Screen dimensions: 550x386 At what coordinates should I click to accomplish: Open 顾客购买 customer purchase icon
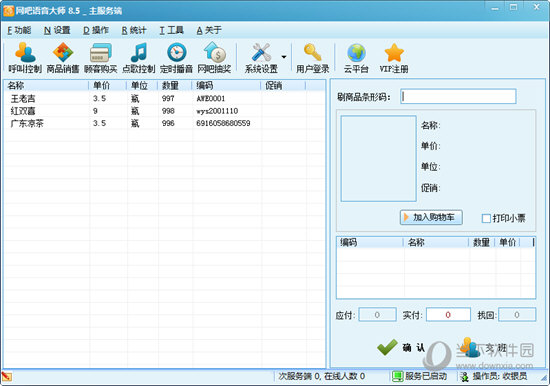click(x=101, y=58)
